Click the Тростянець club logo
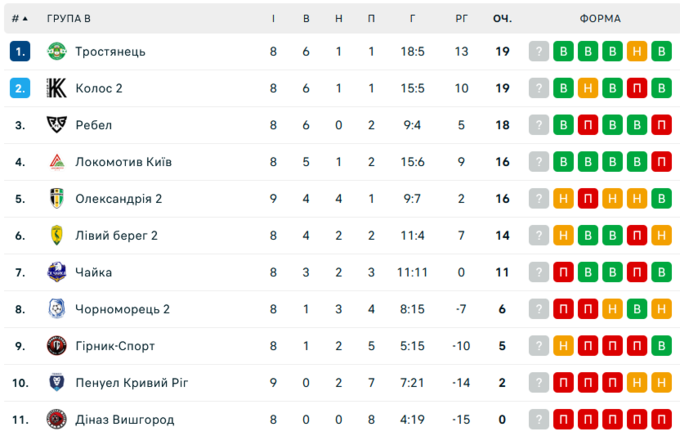The width and height of the screenshot is (680, 436). (56, 52)
